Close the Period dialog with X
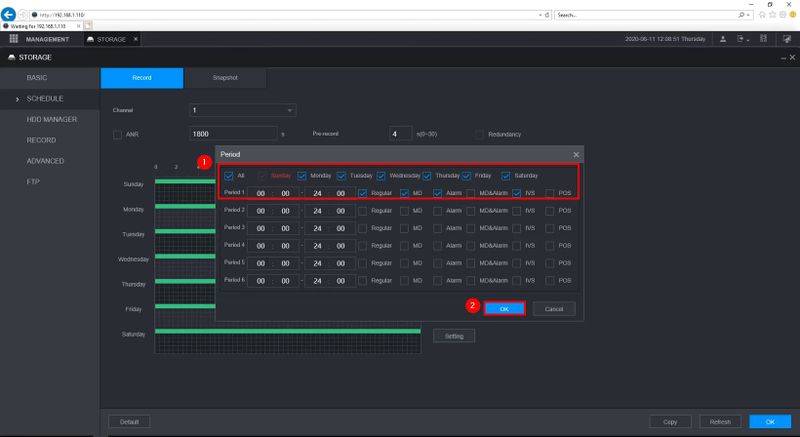 click(576, 155)
